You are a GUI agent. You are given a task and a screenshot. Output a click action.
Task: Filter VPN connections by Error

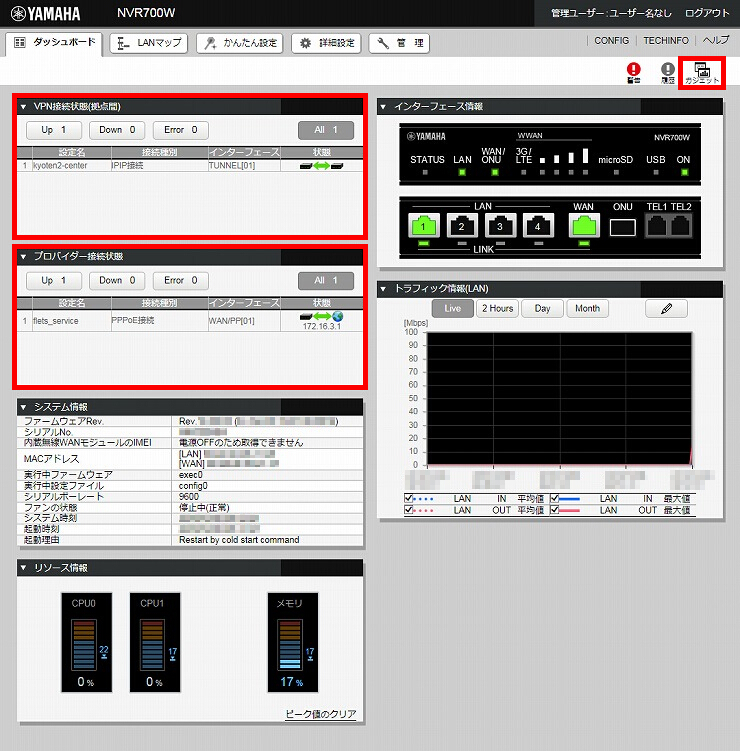[x=181, y=130]
